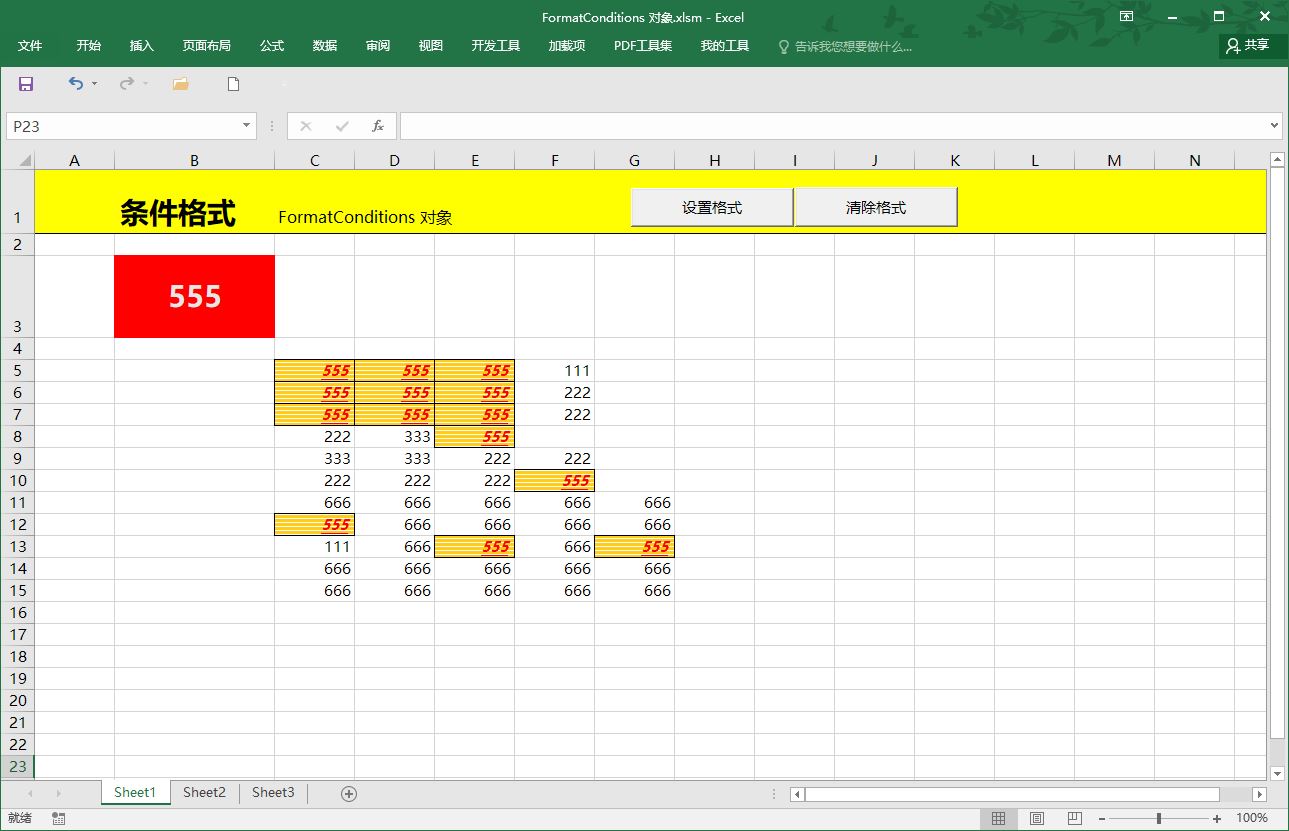This screenshot has width=1289, height=831.
Task: Add a new sheet with plus icon
Action: click(x=349, y=794)
